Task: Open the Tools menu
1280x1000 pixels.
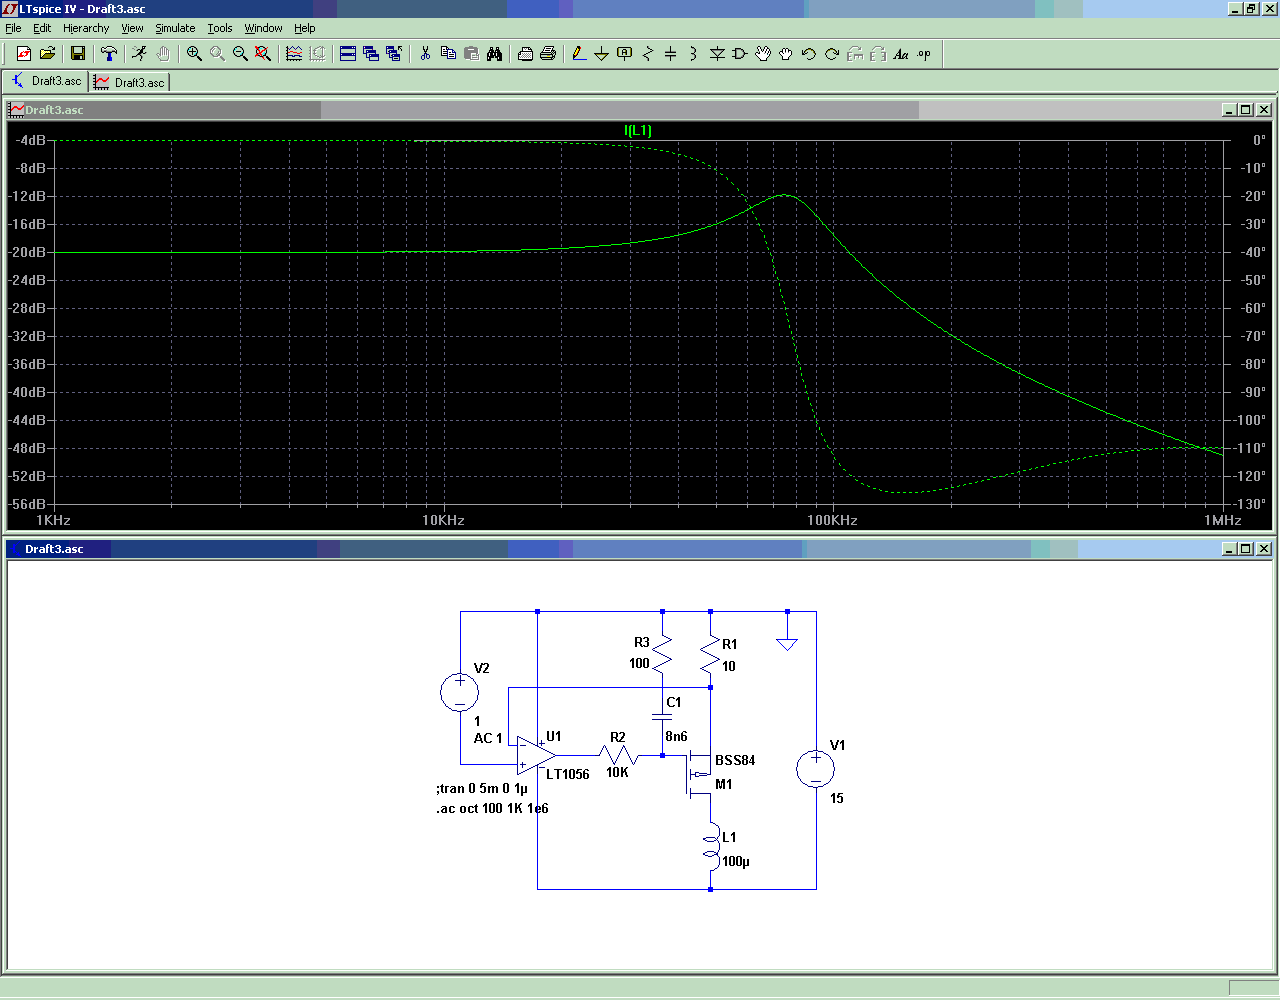Action: pyautogui.click(x=220, y=28)
